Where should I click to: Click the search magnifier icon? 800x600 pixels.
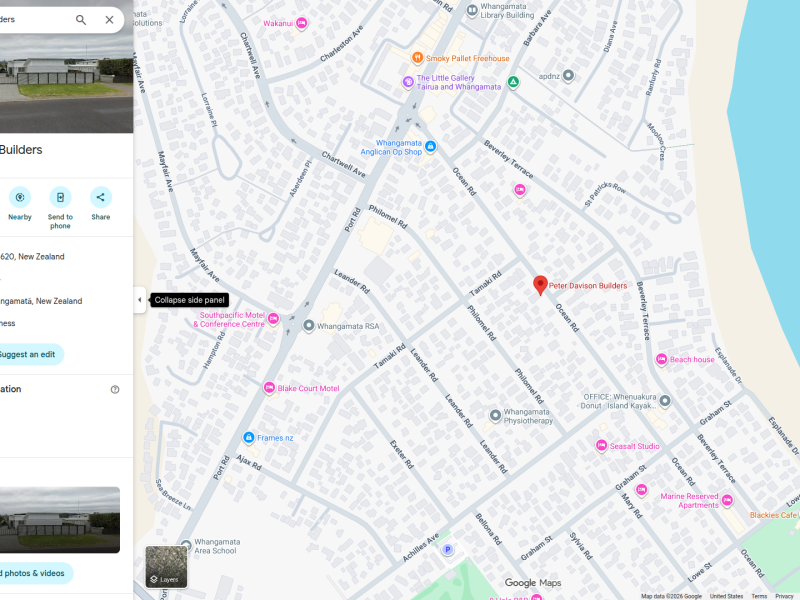[81, 20]
